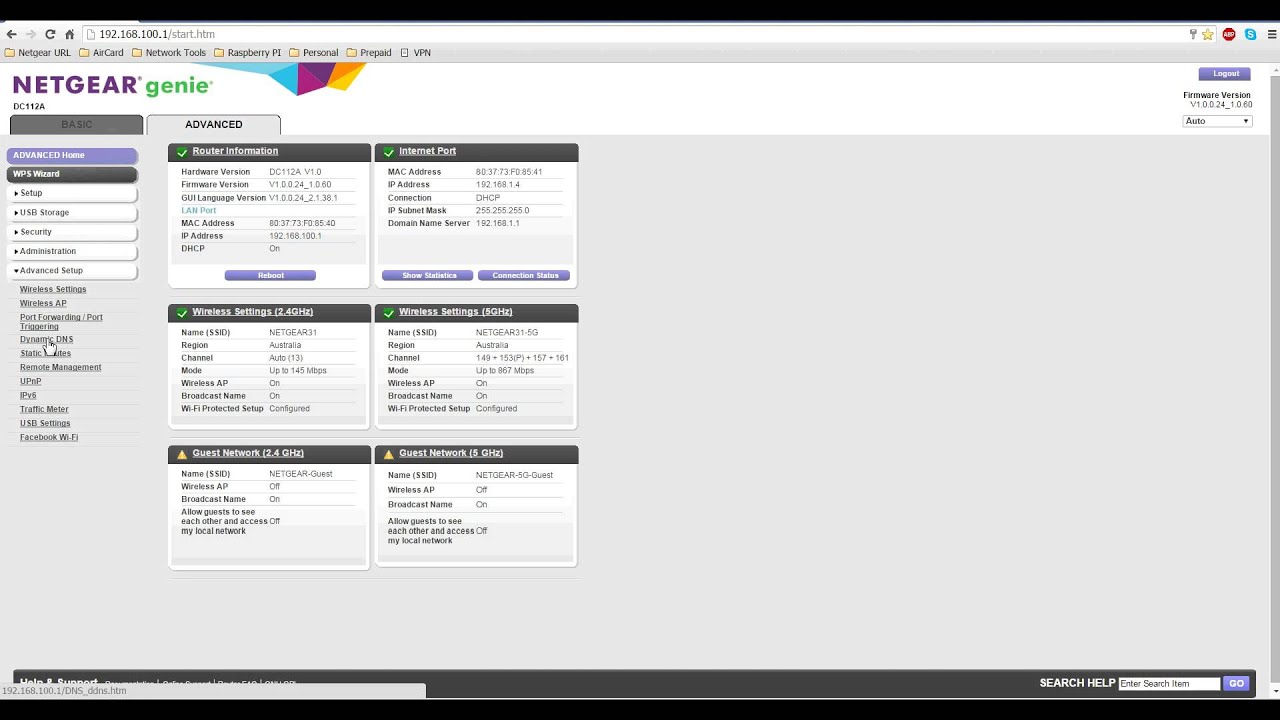Open the Router Information heading link

pyautogui.click(x=235, y=151)
